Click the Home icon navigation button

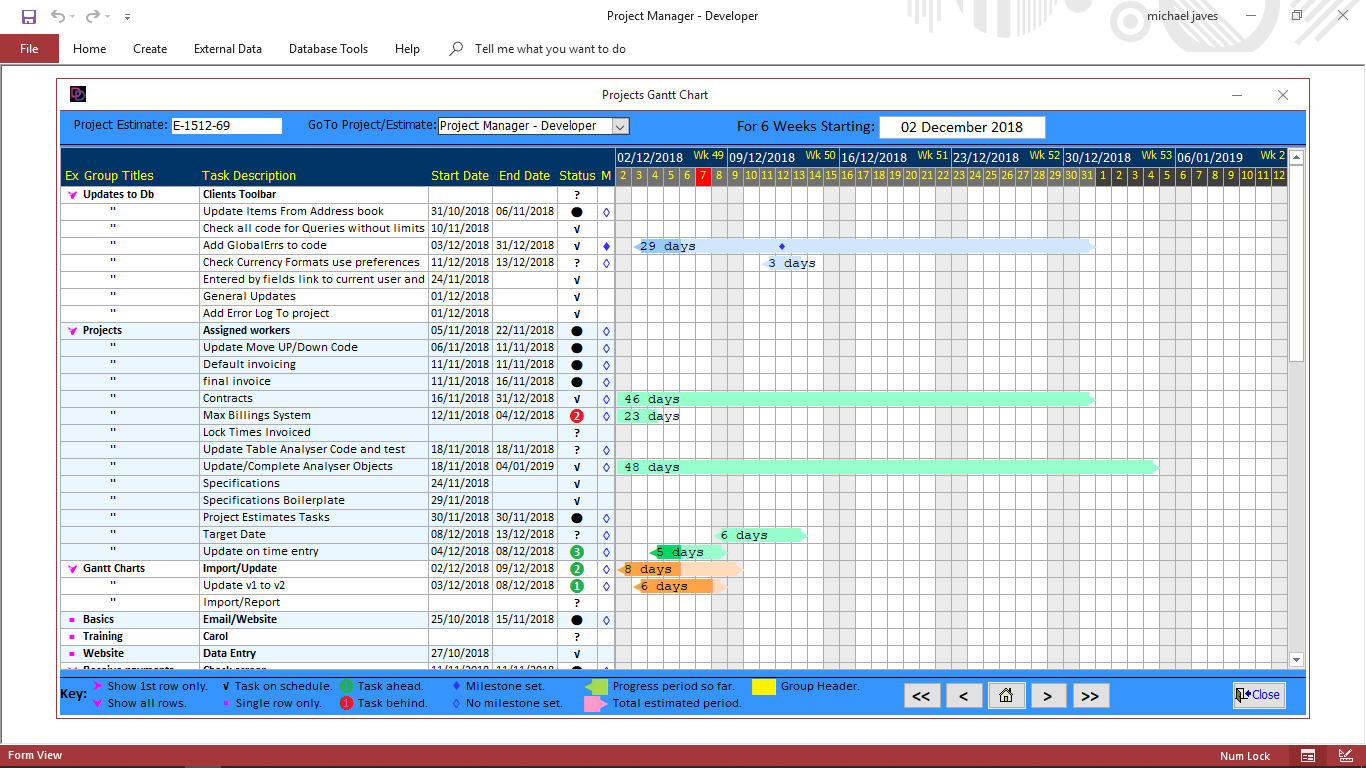coord(1006,696)
